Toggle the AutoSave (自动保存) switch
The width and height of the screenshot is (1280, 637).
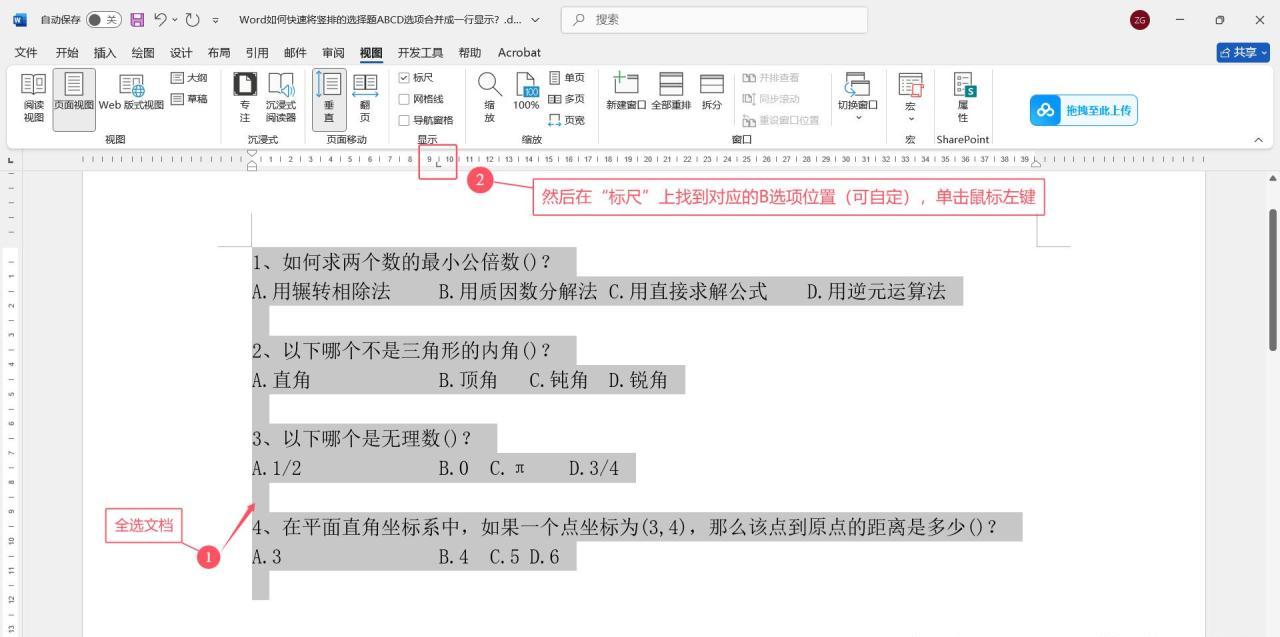click(103, 20)
